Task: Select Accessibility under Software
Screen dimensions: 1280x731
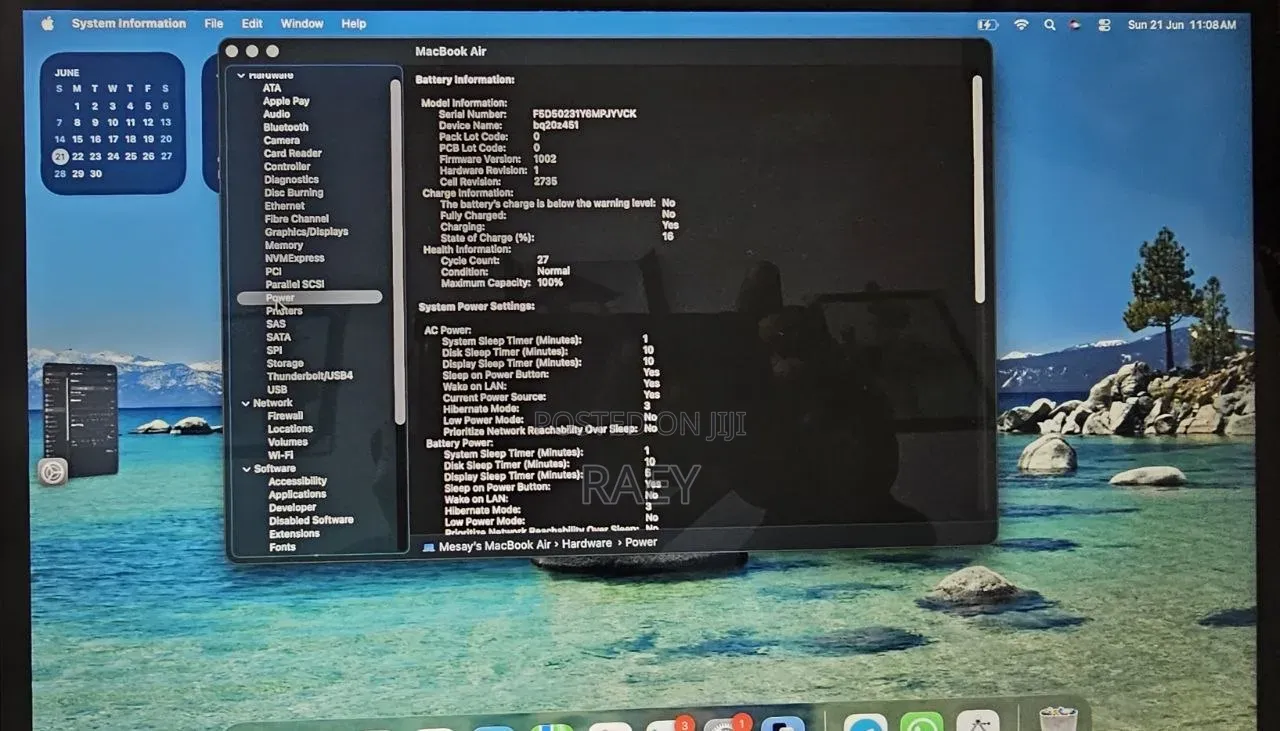Action: [298, 482]
